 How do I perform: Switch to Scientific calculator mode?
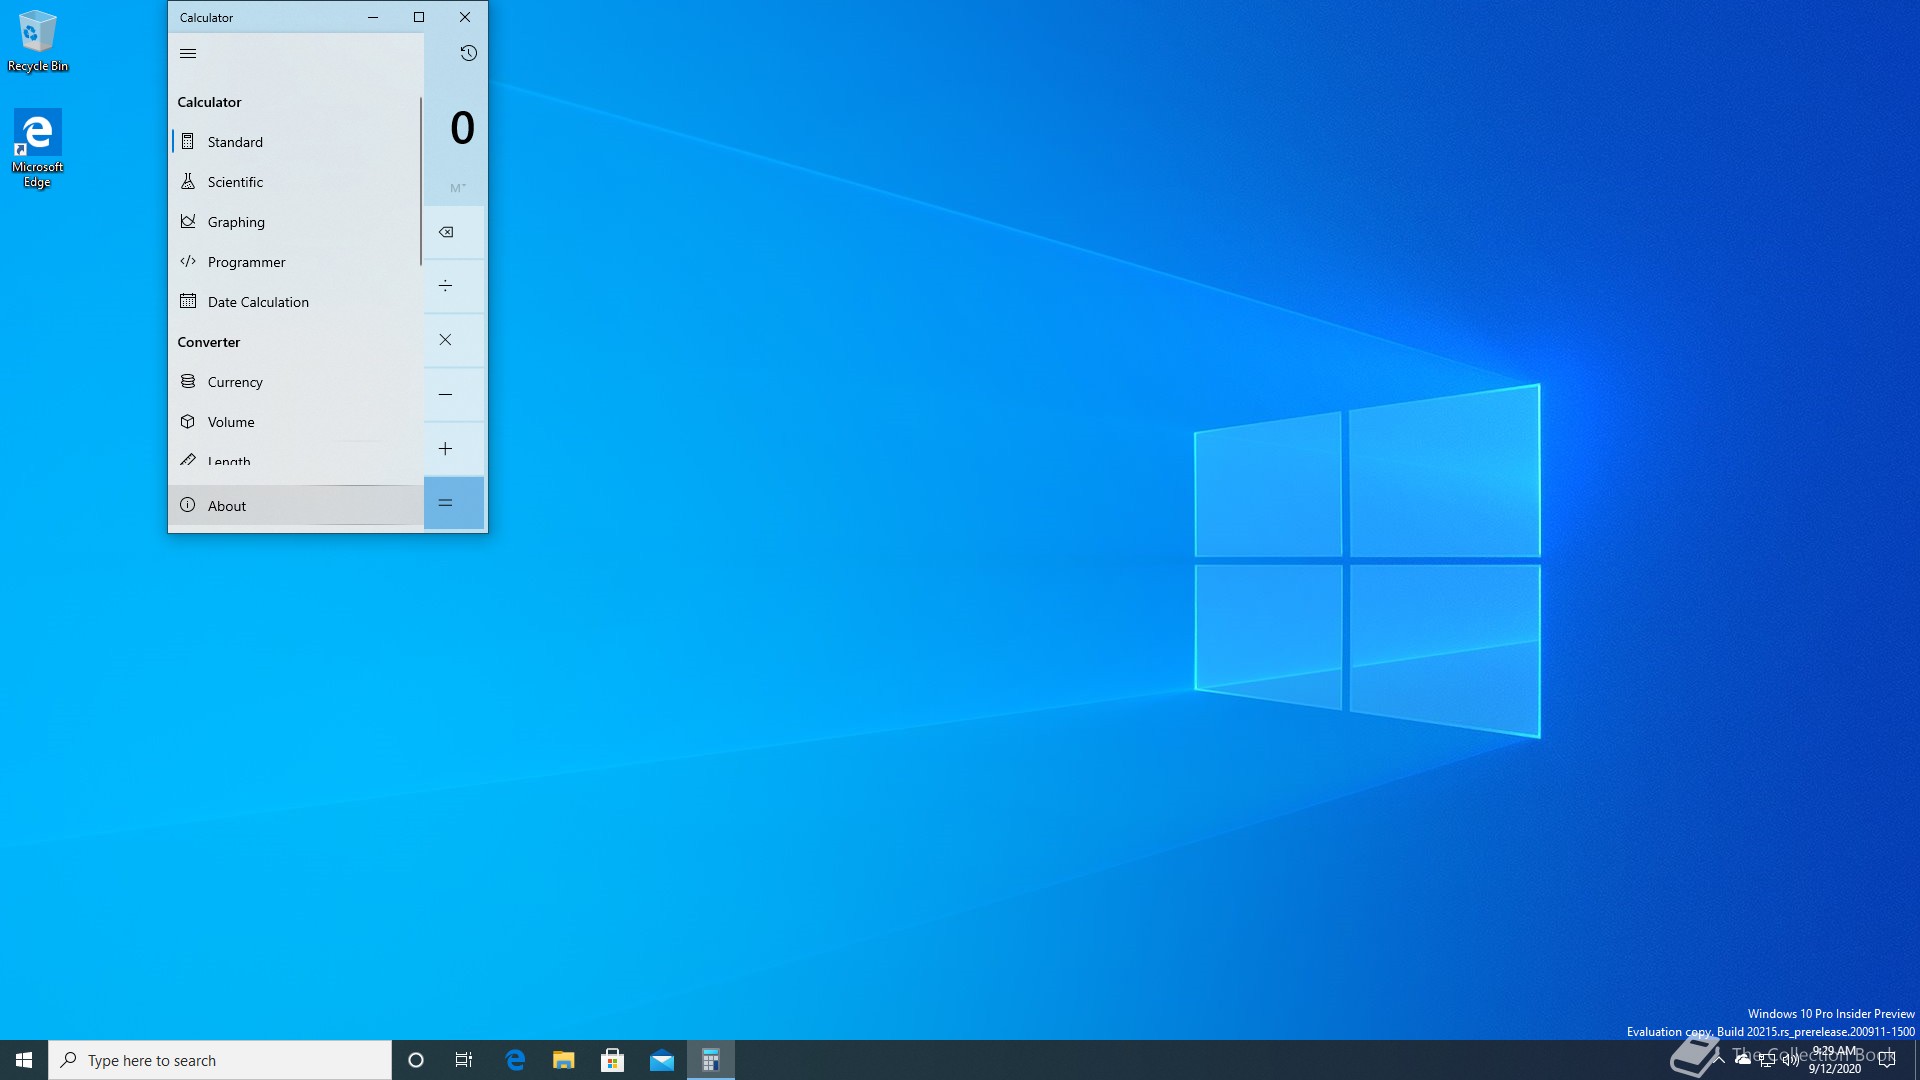[235, 182]
